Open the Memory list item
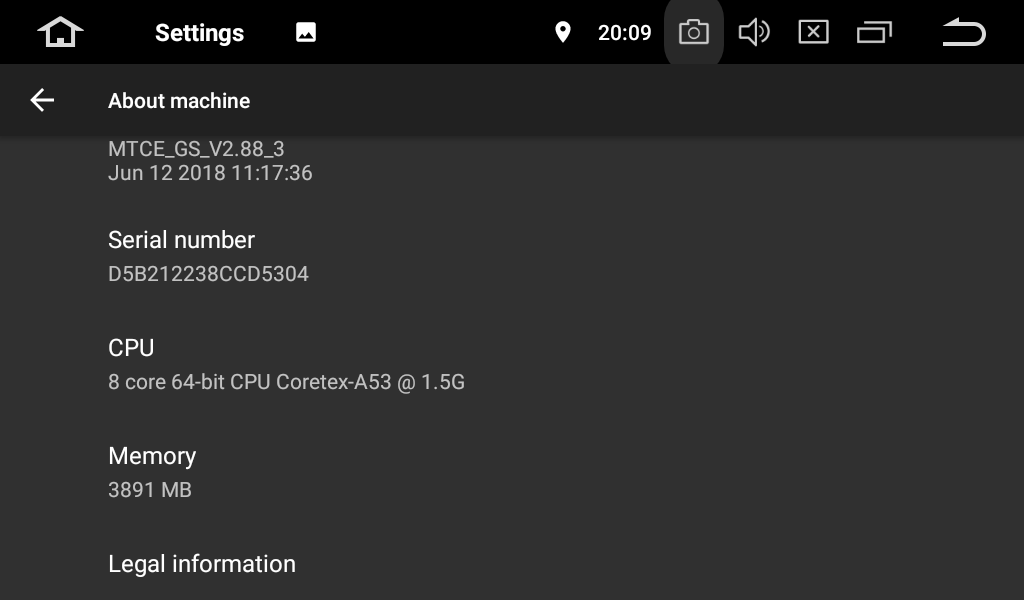Screen dimensions: 1024x600 coord(512,472)
